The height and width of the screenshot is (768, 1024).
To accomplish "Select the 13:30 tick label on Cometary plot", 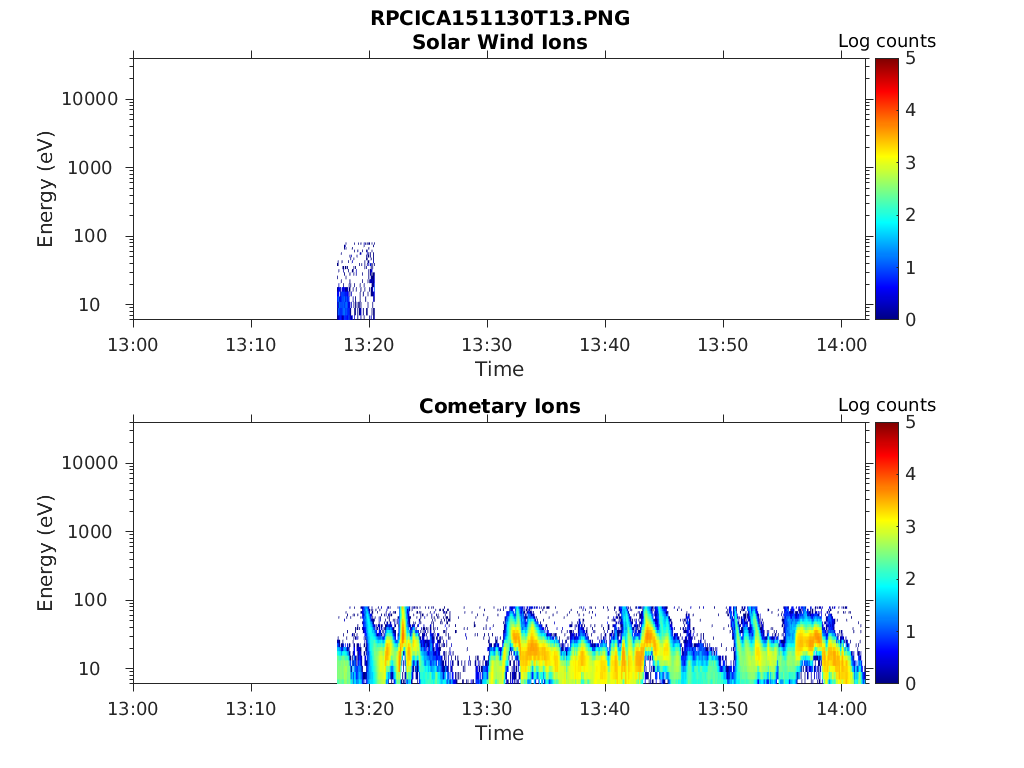I will click(487, 709).
